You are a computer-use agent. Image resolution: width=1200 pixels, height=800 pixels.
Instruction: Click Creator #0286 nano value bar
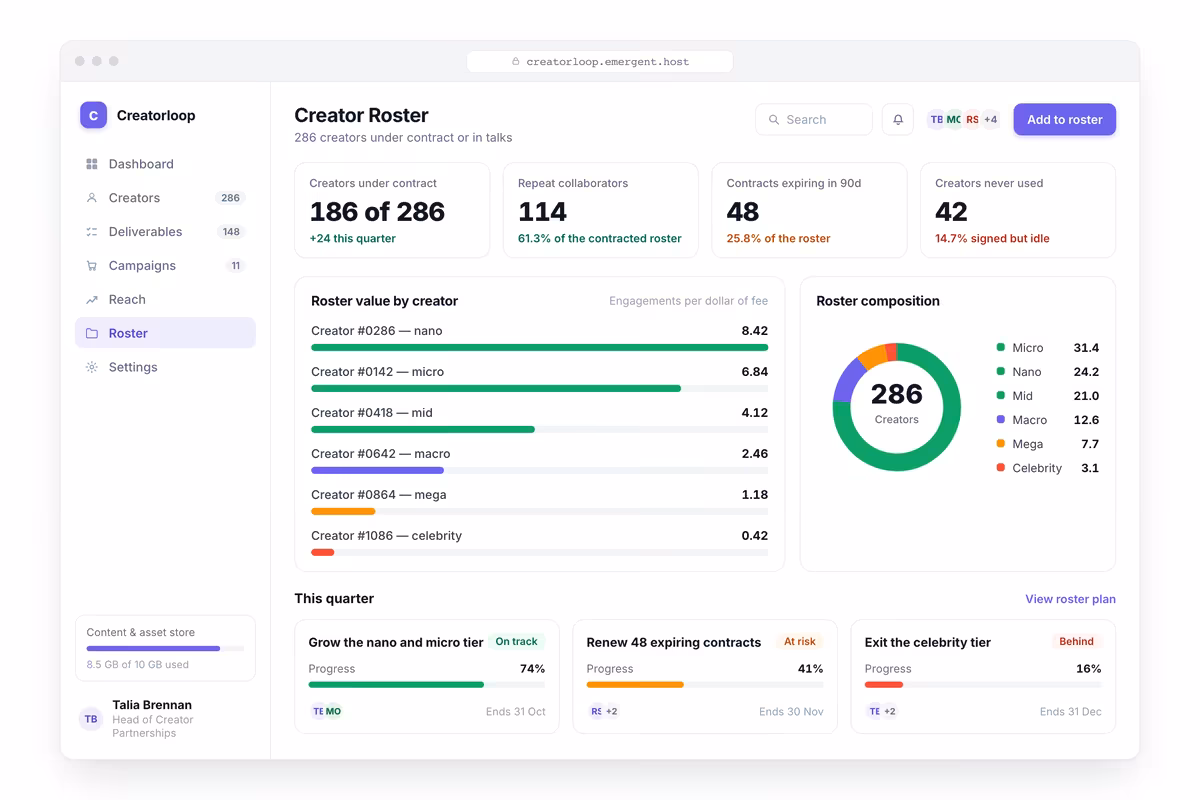tap(539, 348)
